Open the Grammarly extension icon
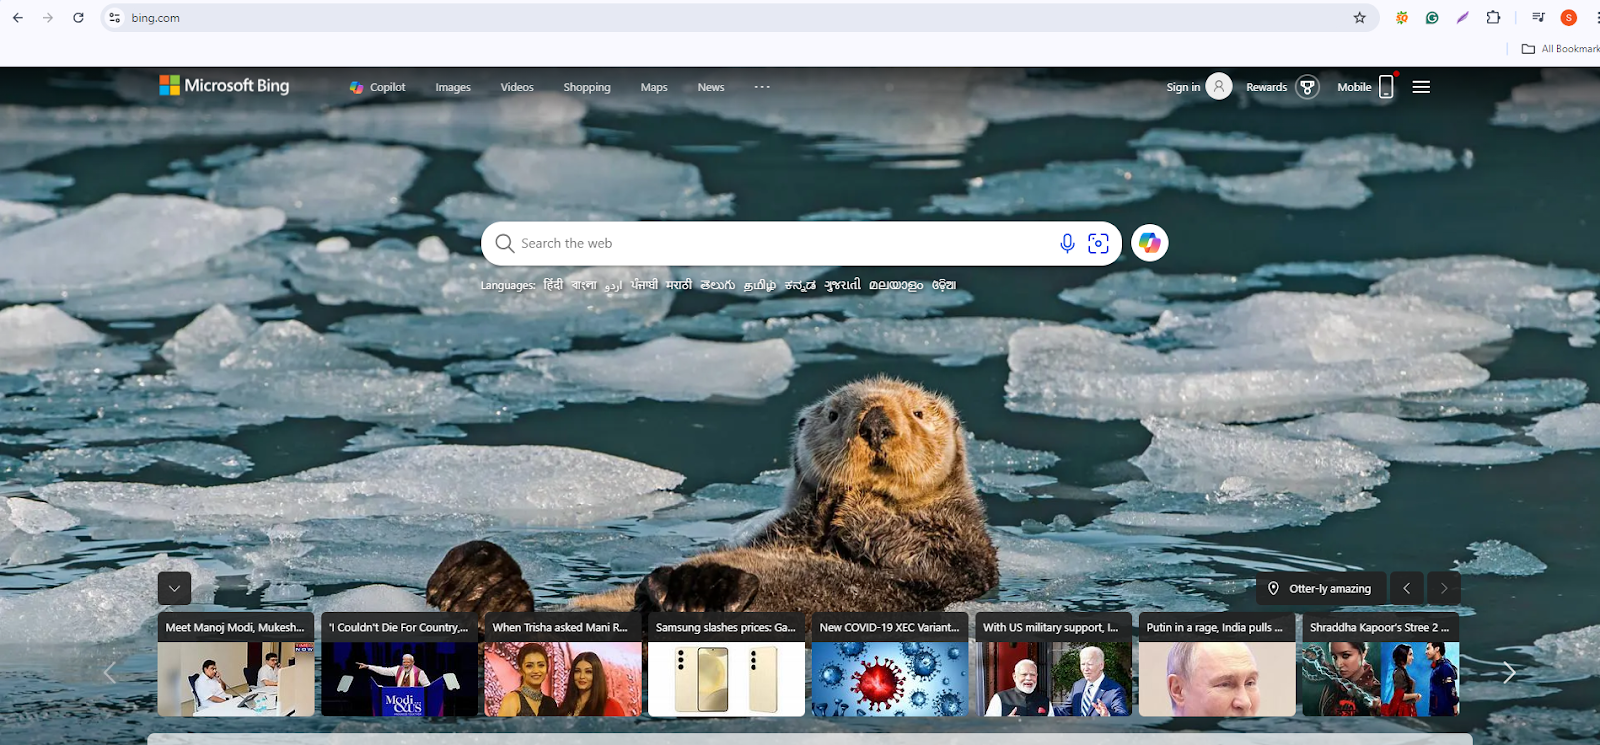The width and height of the screenshot is (1600, 745). click(x=1432, y=18)
